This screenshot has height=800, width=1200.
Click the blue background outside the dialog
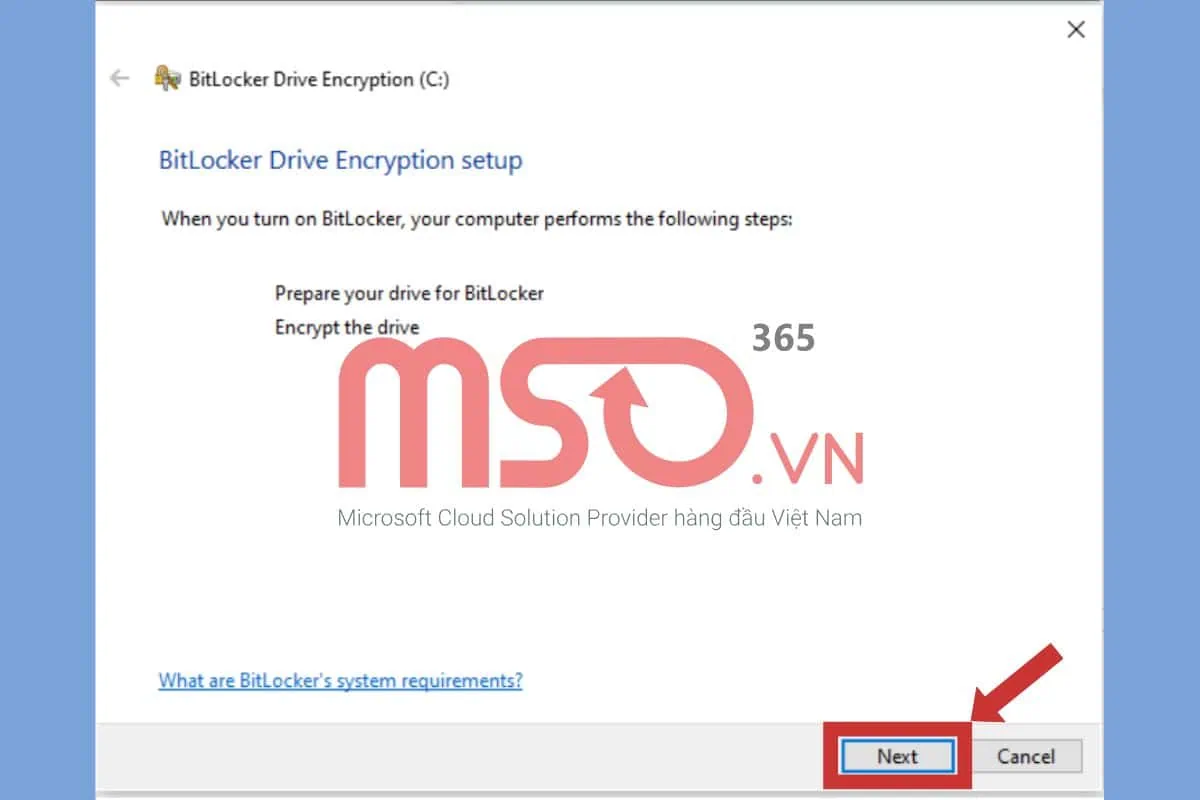47,400
